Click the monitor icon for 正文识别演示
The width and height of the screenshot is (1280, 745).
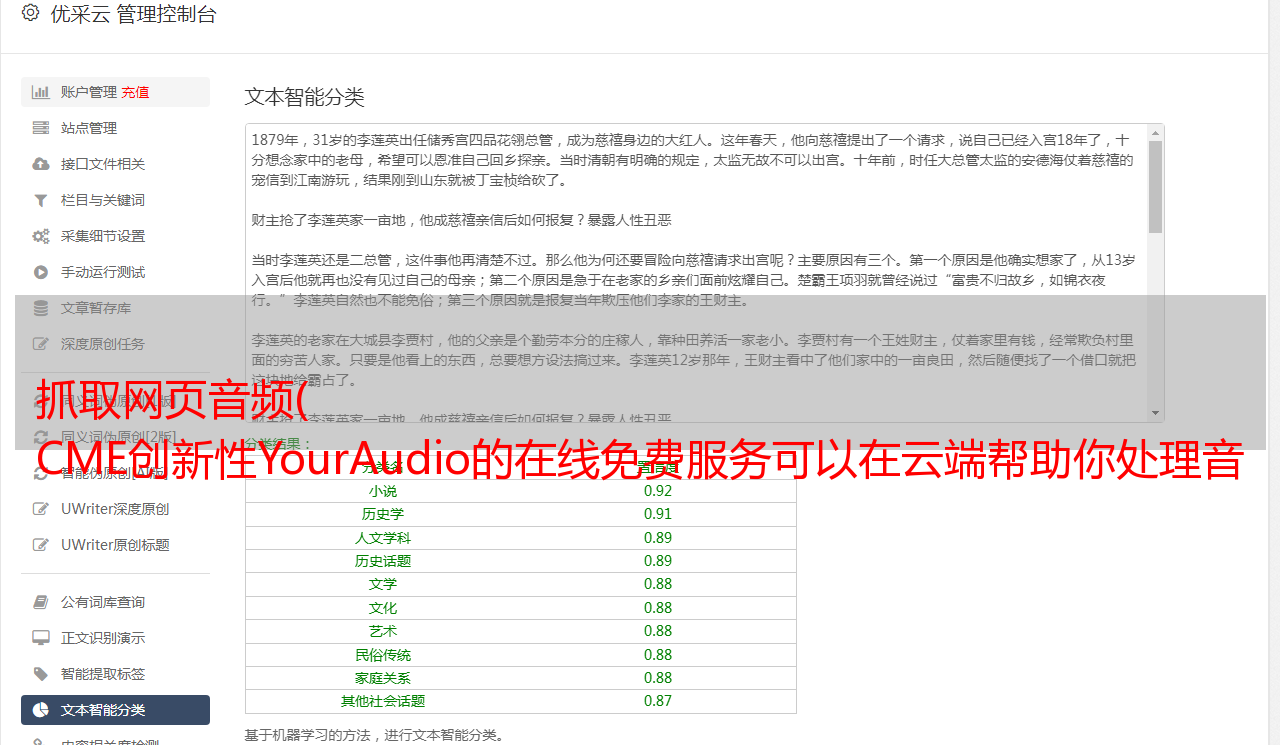(x=41, y=638)
